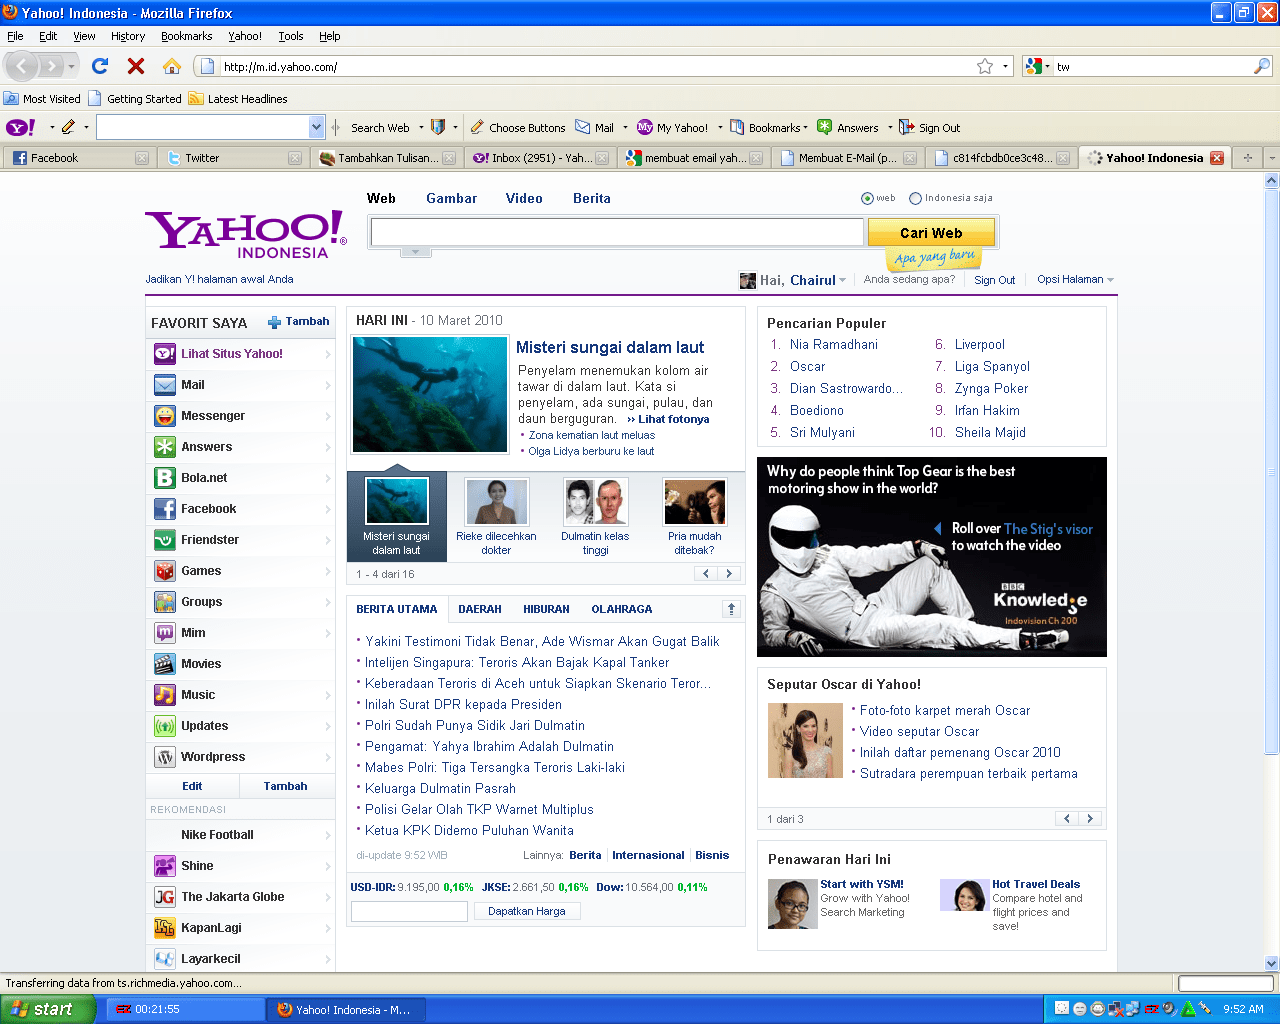The width and height of the screenshot is (1280, 1024).
Task: Expand the Opsi Halaman dropdown
Action: coord(1110,280)
